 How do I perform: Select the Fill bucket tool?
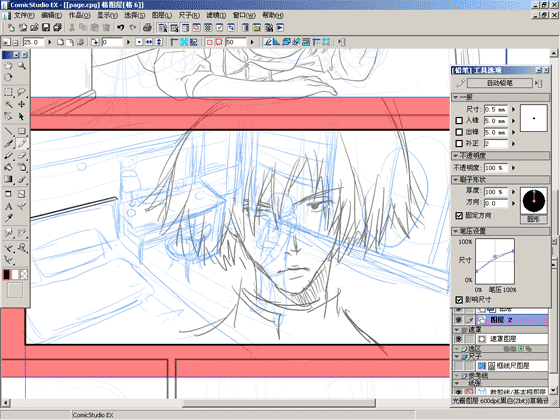tap(8, 167)
